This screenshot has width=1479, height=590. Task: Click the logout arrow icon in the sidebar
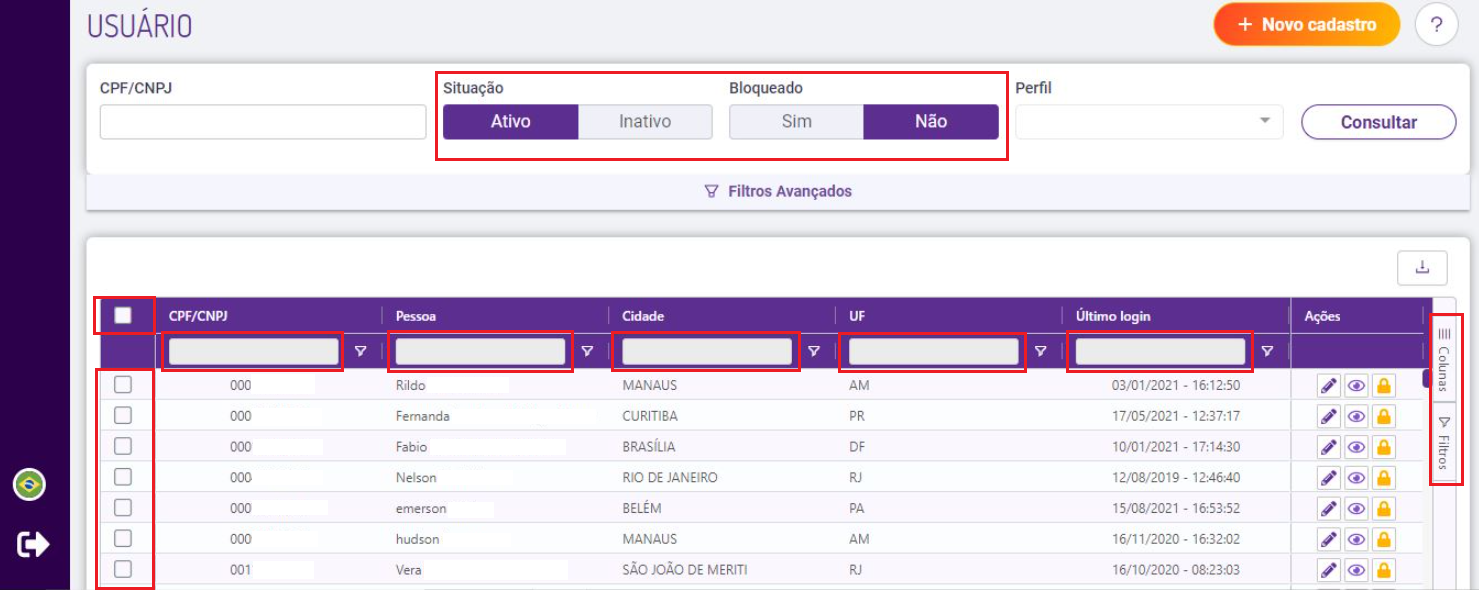32,544
